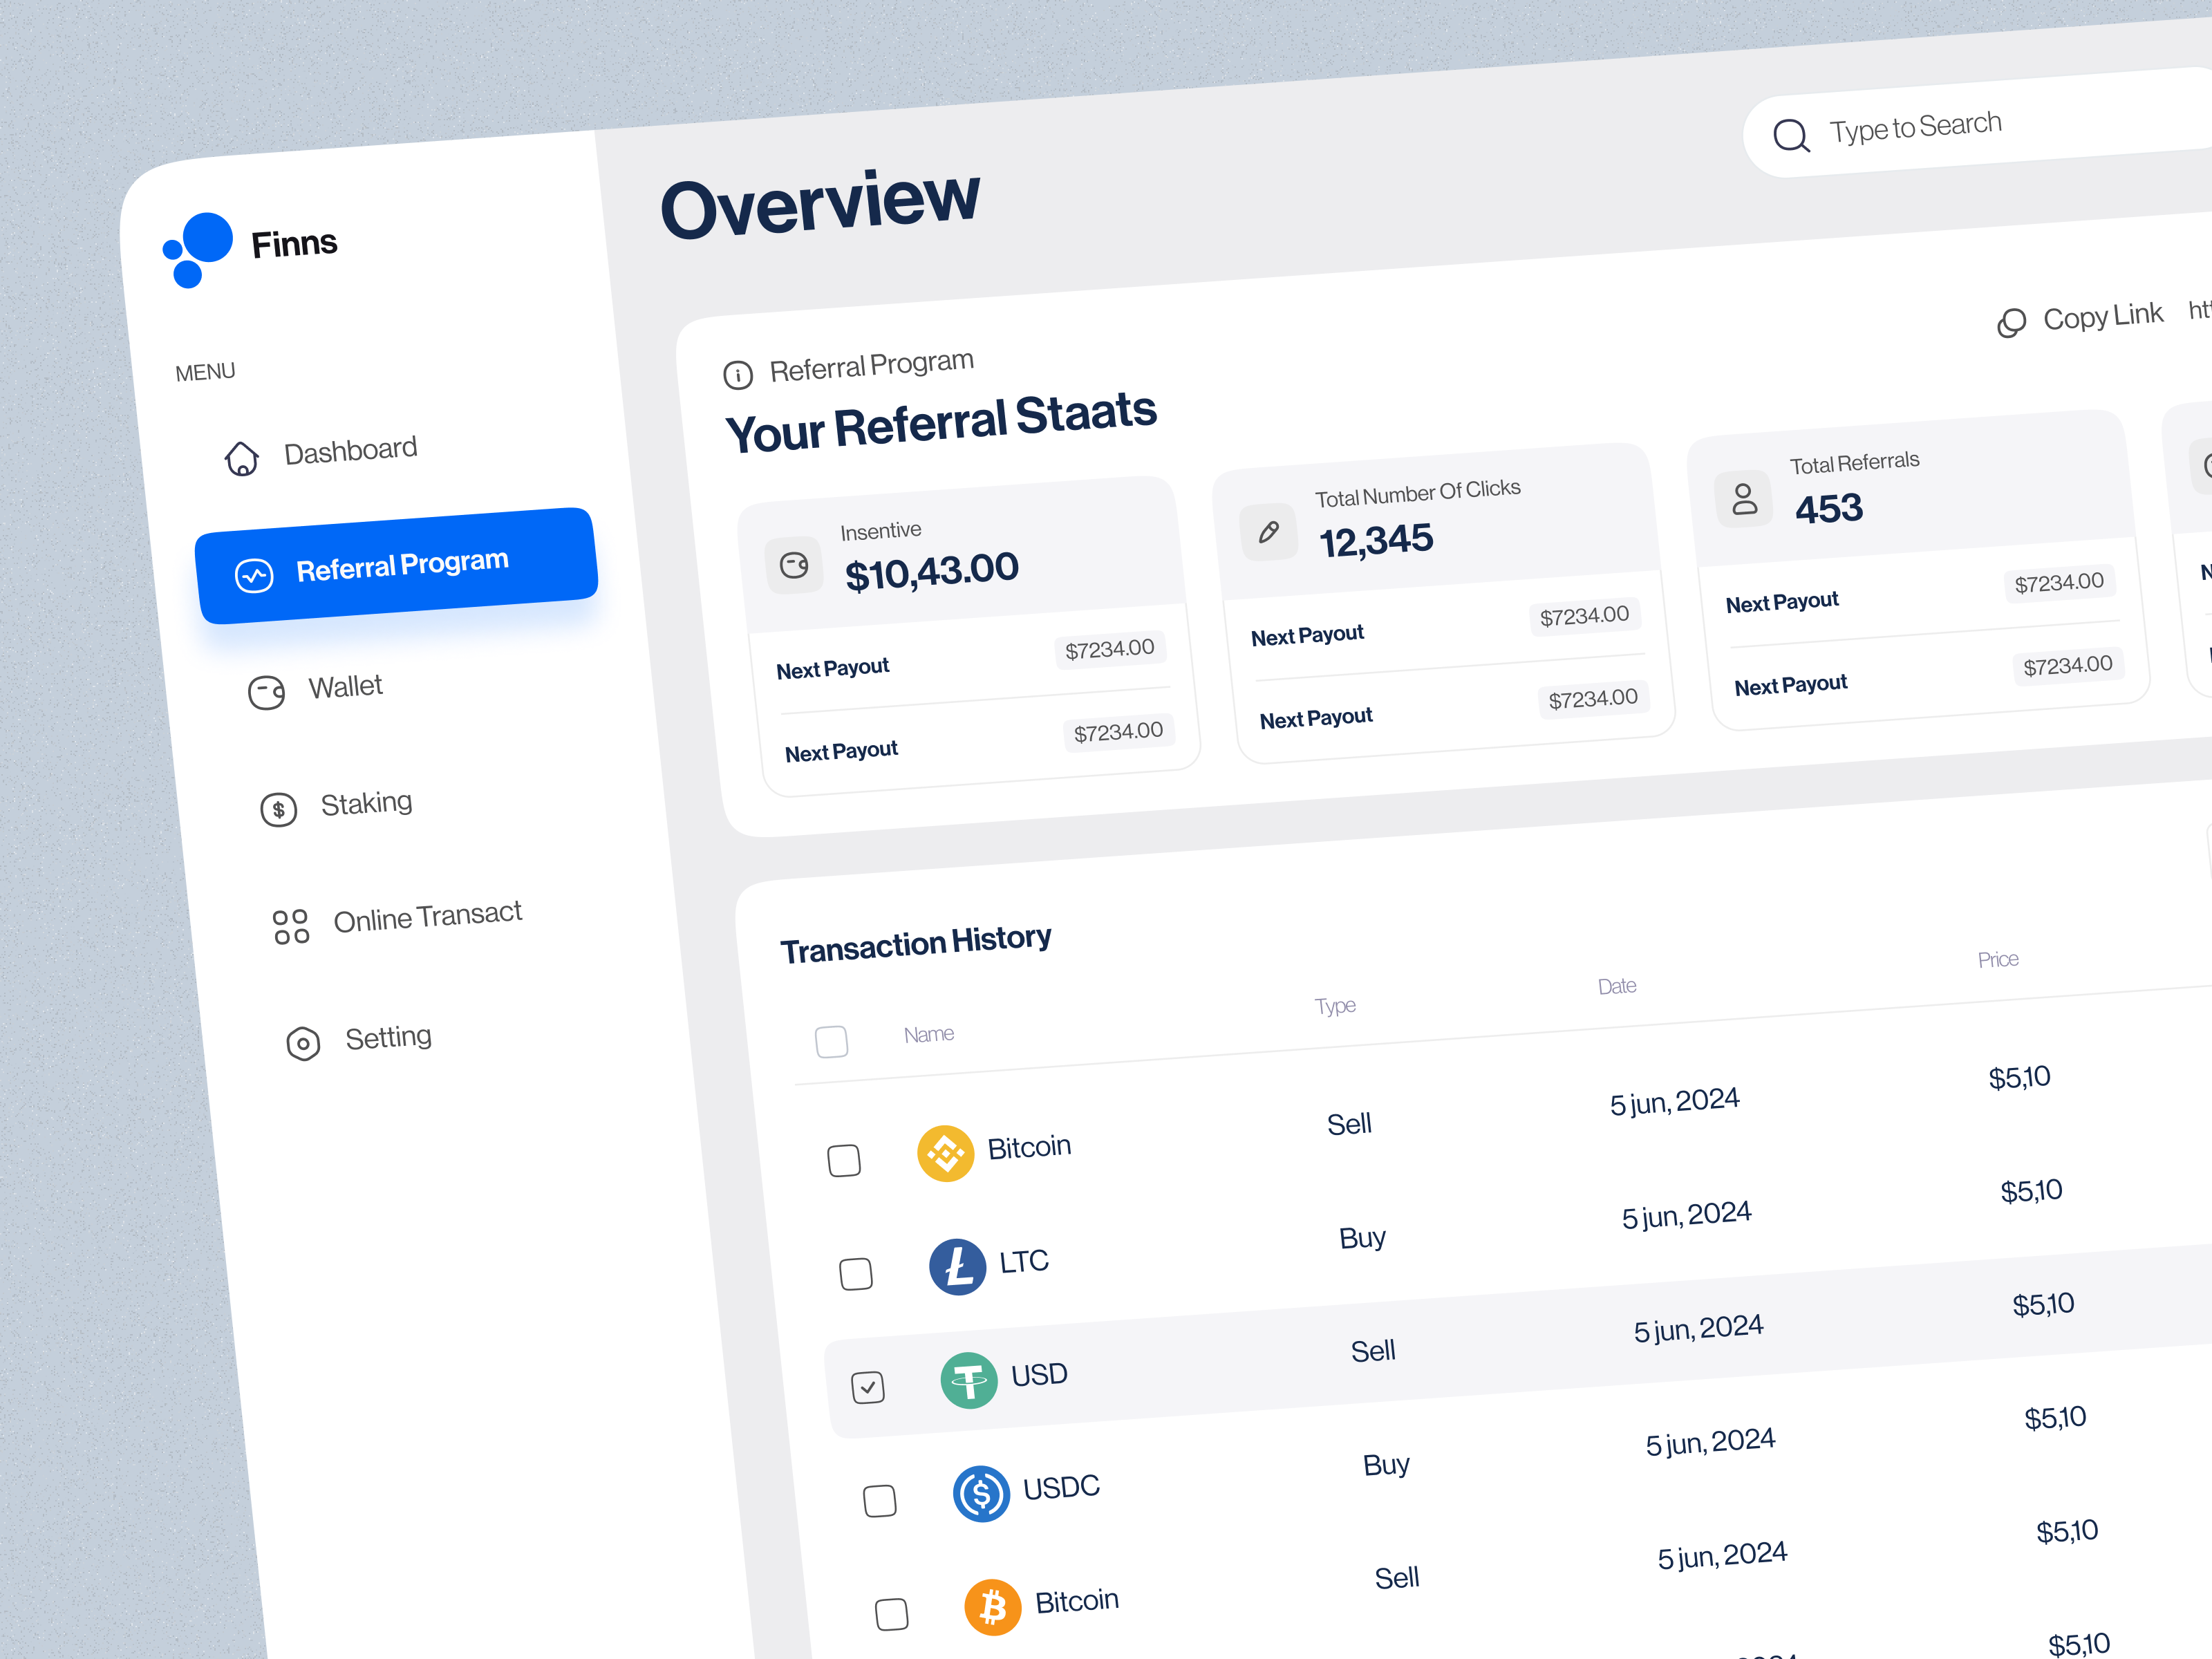Click the pencil icon in Clicks card
The width and height of the screenshot is (2212, 1659).
(x=1268, y=532)
